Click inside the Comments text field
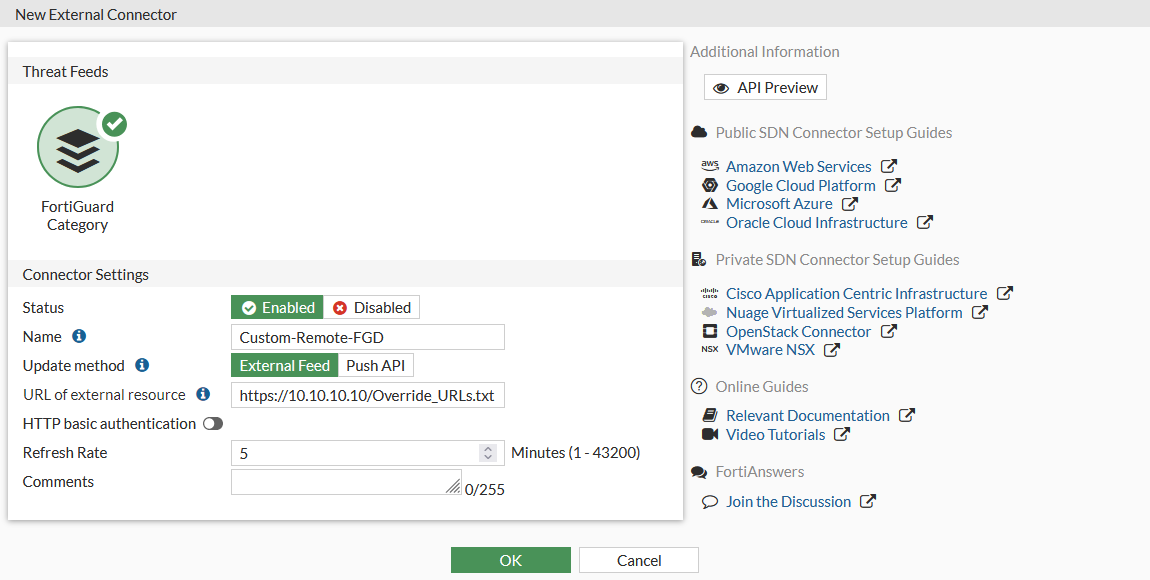1150x580 pixels. [340, 481]
